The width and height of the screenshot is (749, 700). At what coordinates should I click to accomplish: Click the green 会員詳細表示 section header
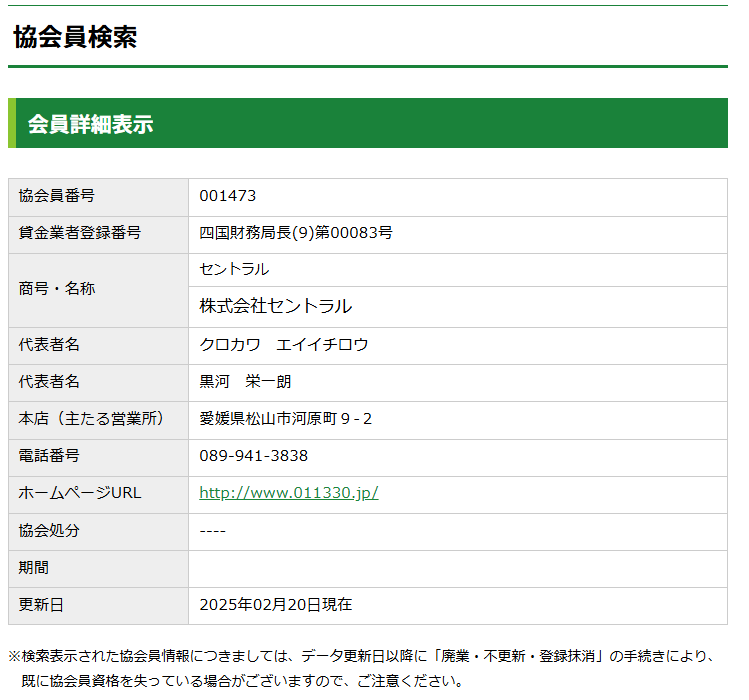(90, 124)
